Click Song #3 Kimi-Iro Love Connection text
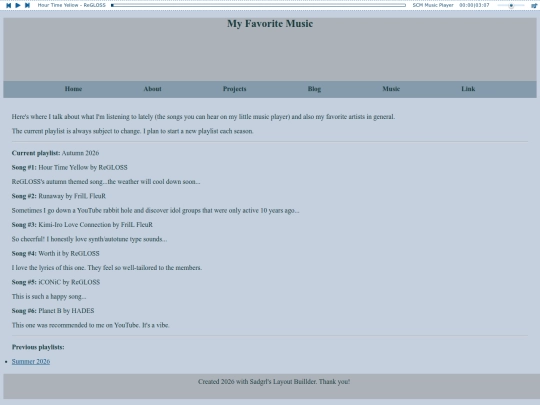 pyautogui.click(x=82, y=225)
